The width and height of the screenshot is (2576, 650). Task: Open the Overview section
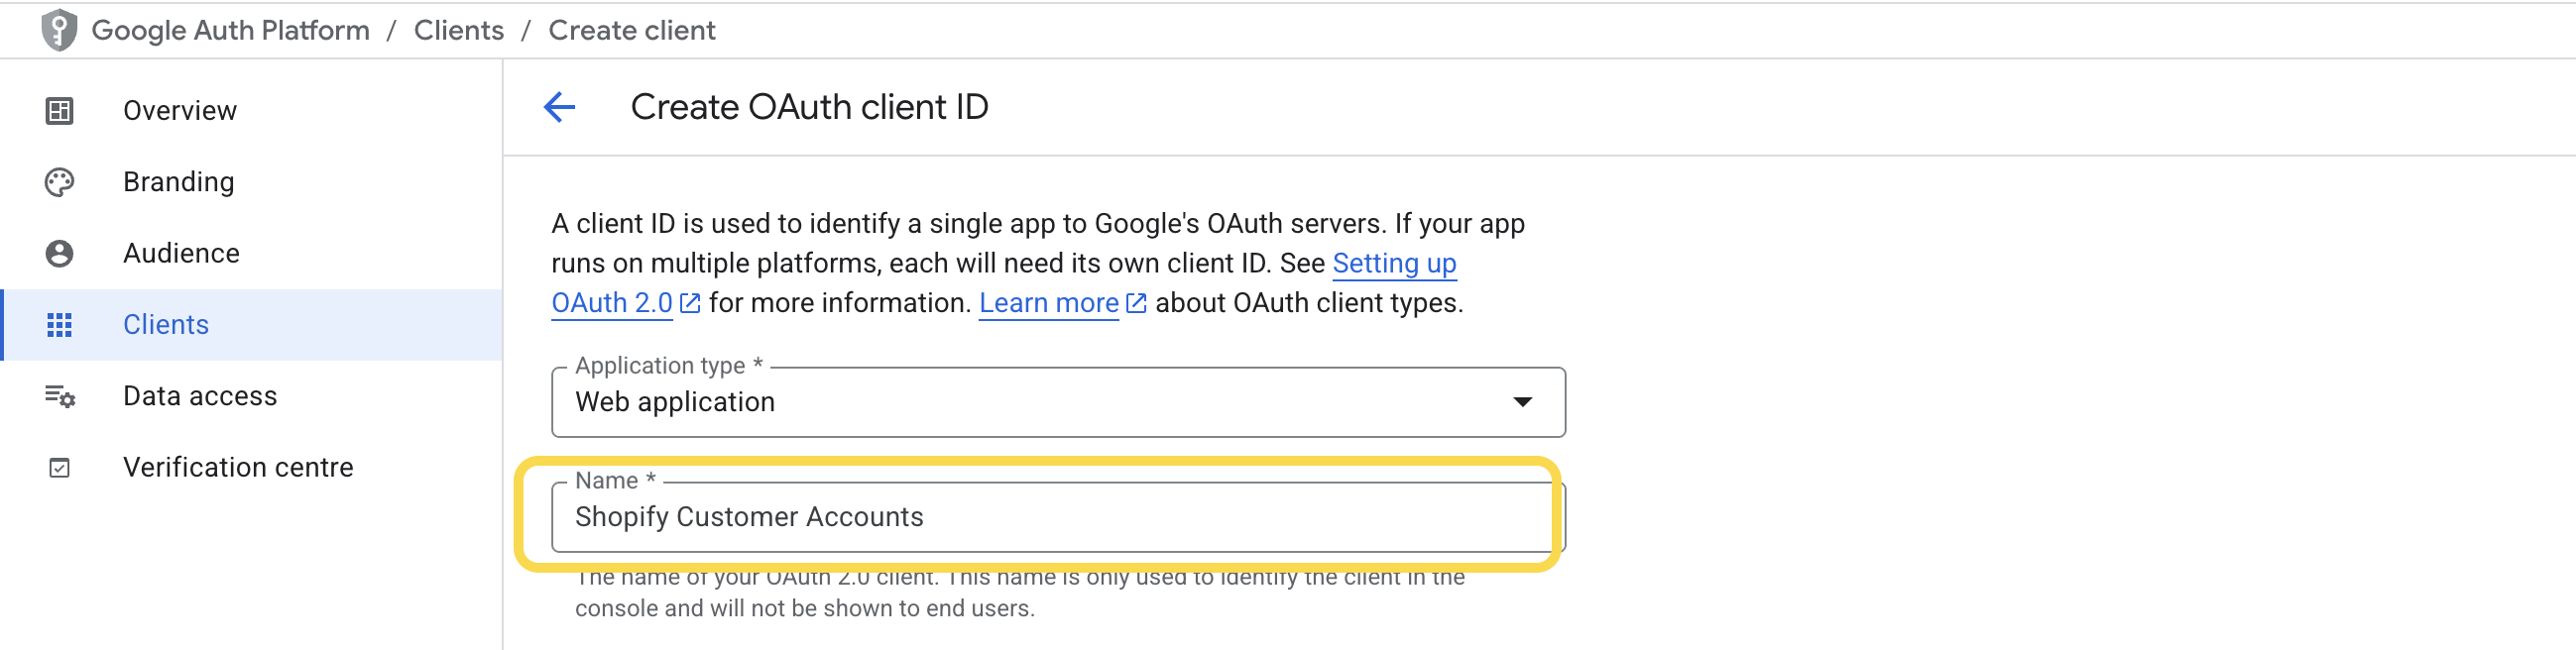[251, 111]
